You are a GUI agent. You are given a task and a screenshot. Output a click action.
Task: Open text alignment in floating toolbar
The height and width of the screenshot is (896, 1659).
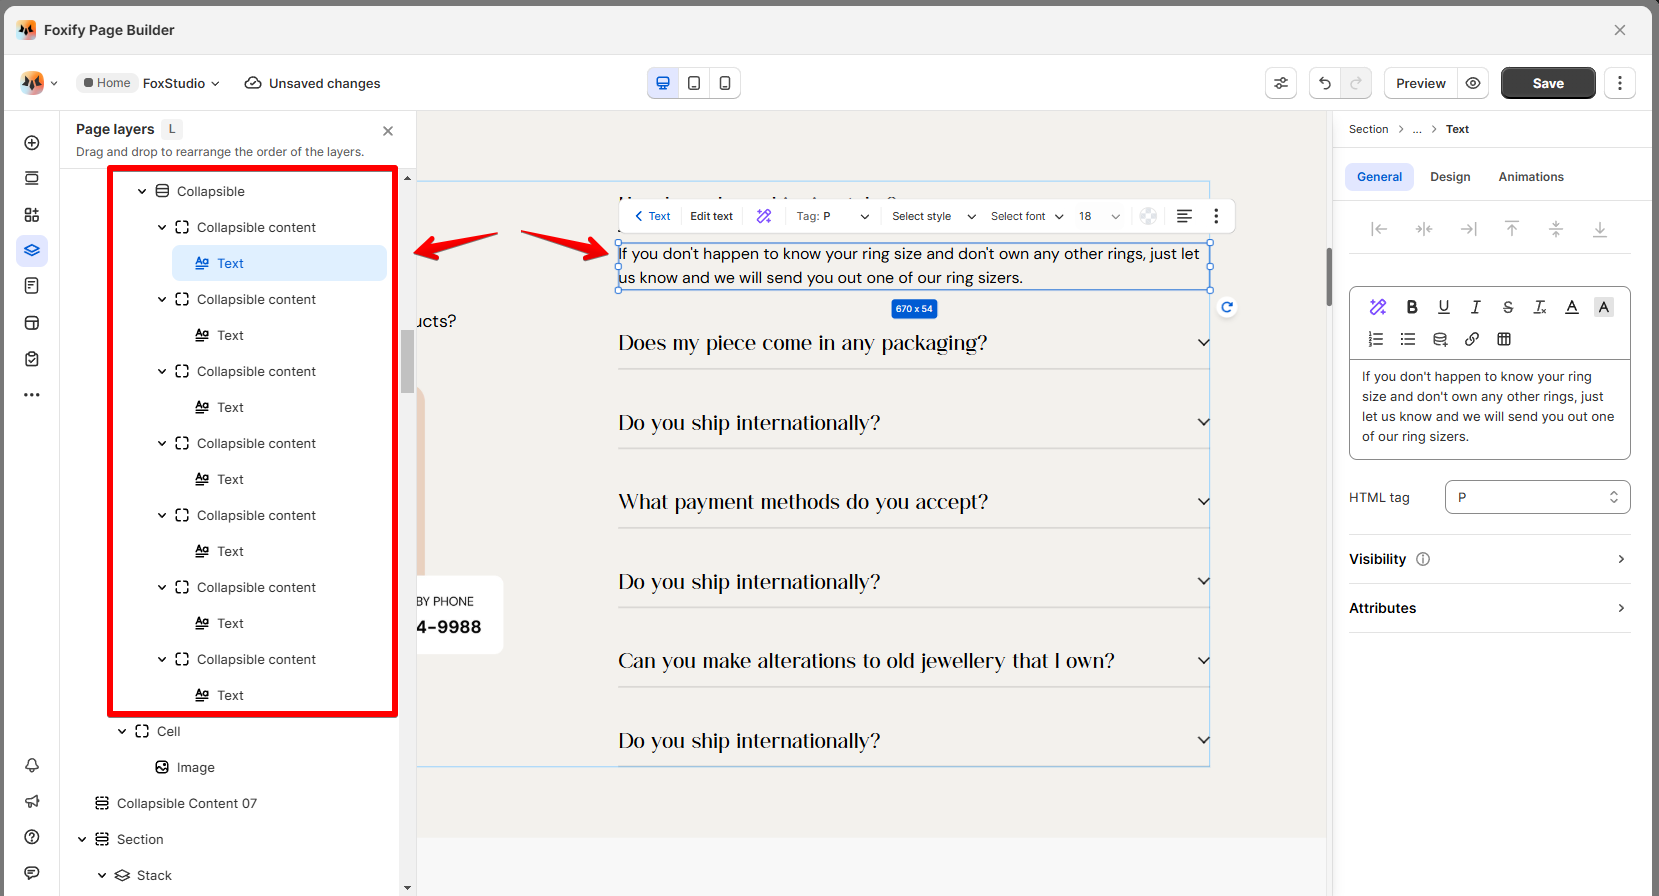[x=1184, y=216]
